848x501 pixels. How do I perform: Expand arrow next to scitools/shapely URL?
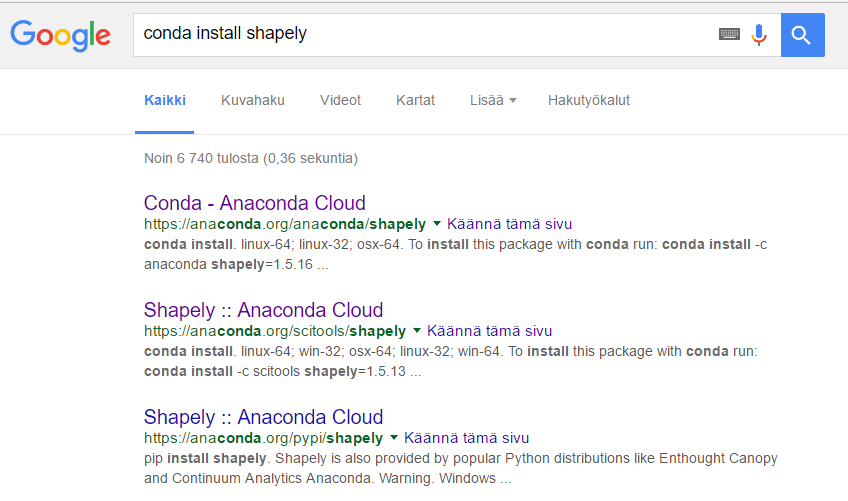point(417,331)
